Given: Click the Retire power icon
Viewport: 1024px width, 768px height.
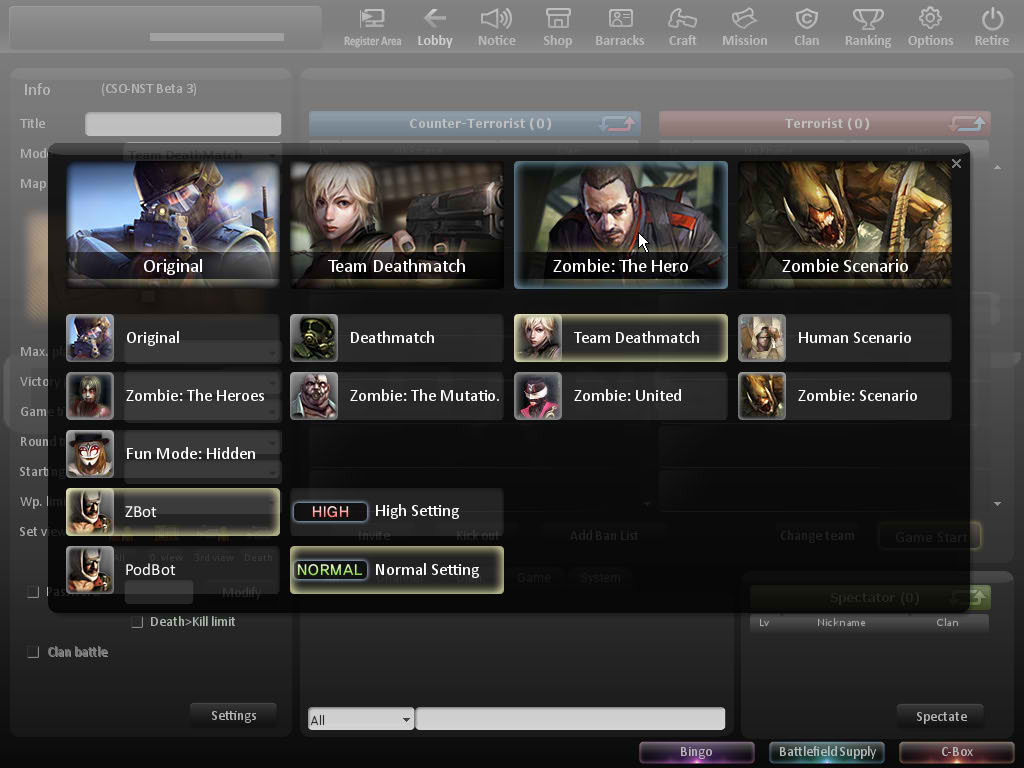Looking at the screenshot, I should tap(992, 27).
